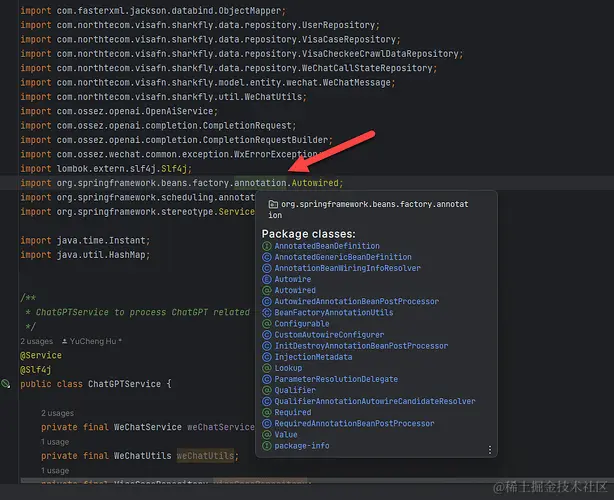
Task: Click the icon beside AnnotatedBeanDefinition
Action: [267, 246]
